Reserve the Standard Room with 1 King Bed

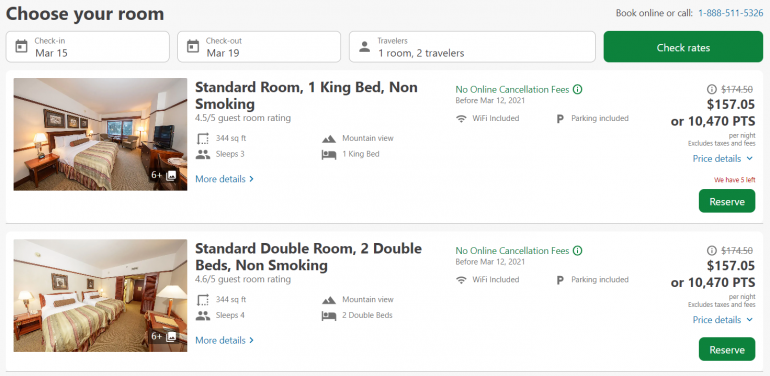(x=727, y=201)
